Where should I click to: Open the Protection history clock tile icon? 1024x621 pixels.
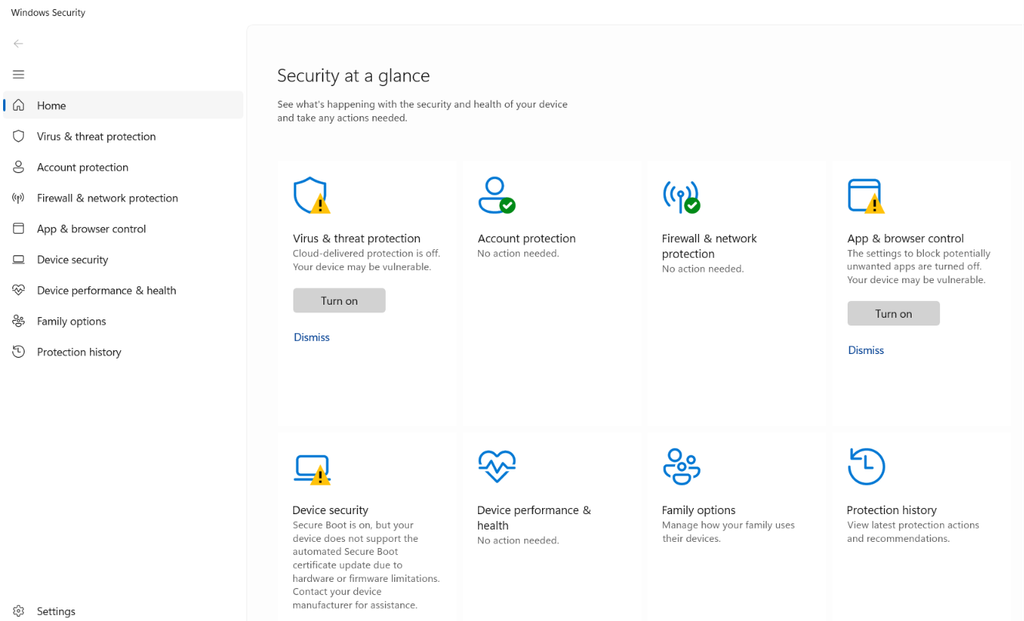(x=866, y=466)
